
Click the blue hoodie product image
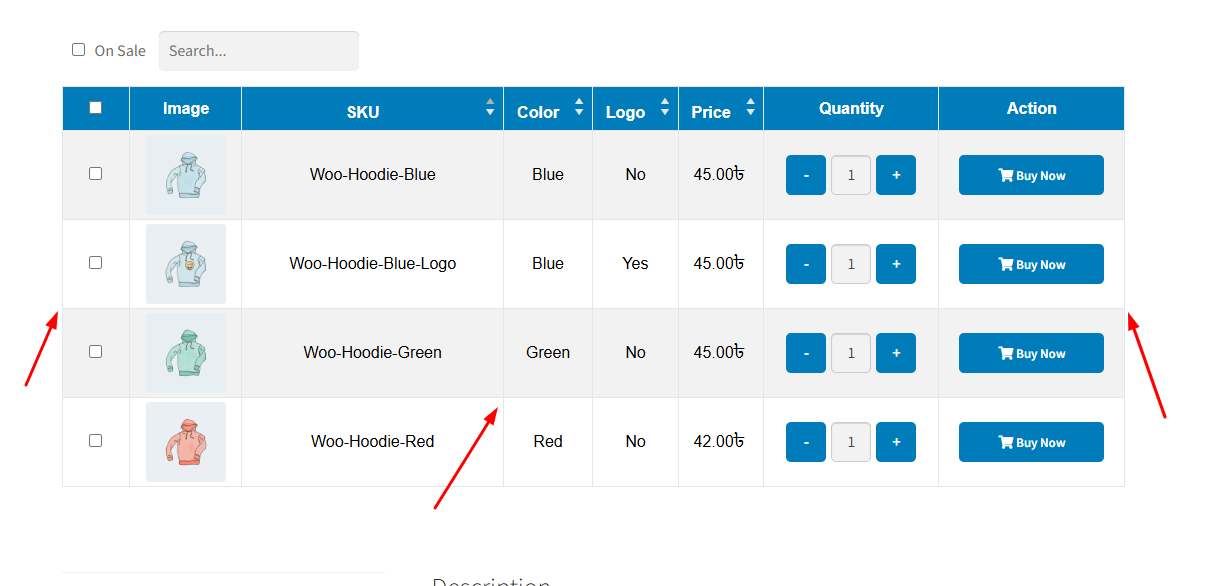point(185,175)
